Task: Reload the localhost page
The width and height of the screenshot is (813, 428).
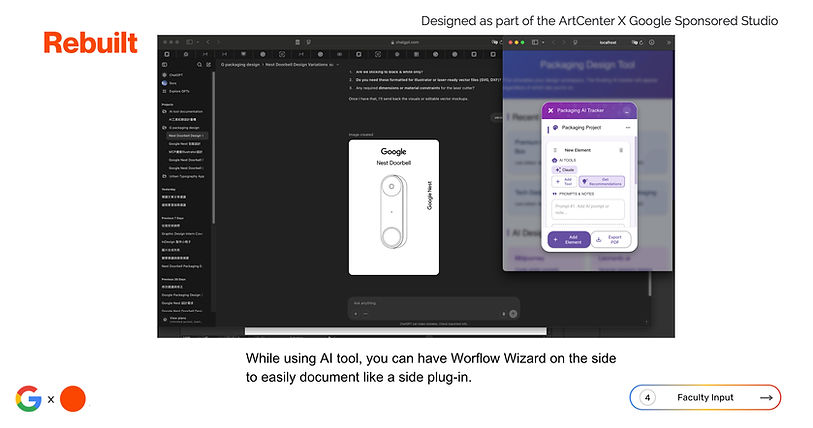Action: coord(641,43)
